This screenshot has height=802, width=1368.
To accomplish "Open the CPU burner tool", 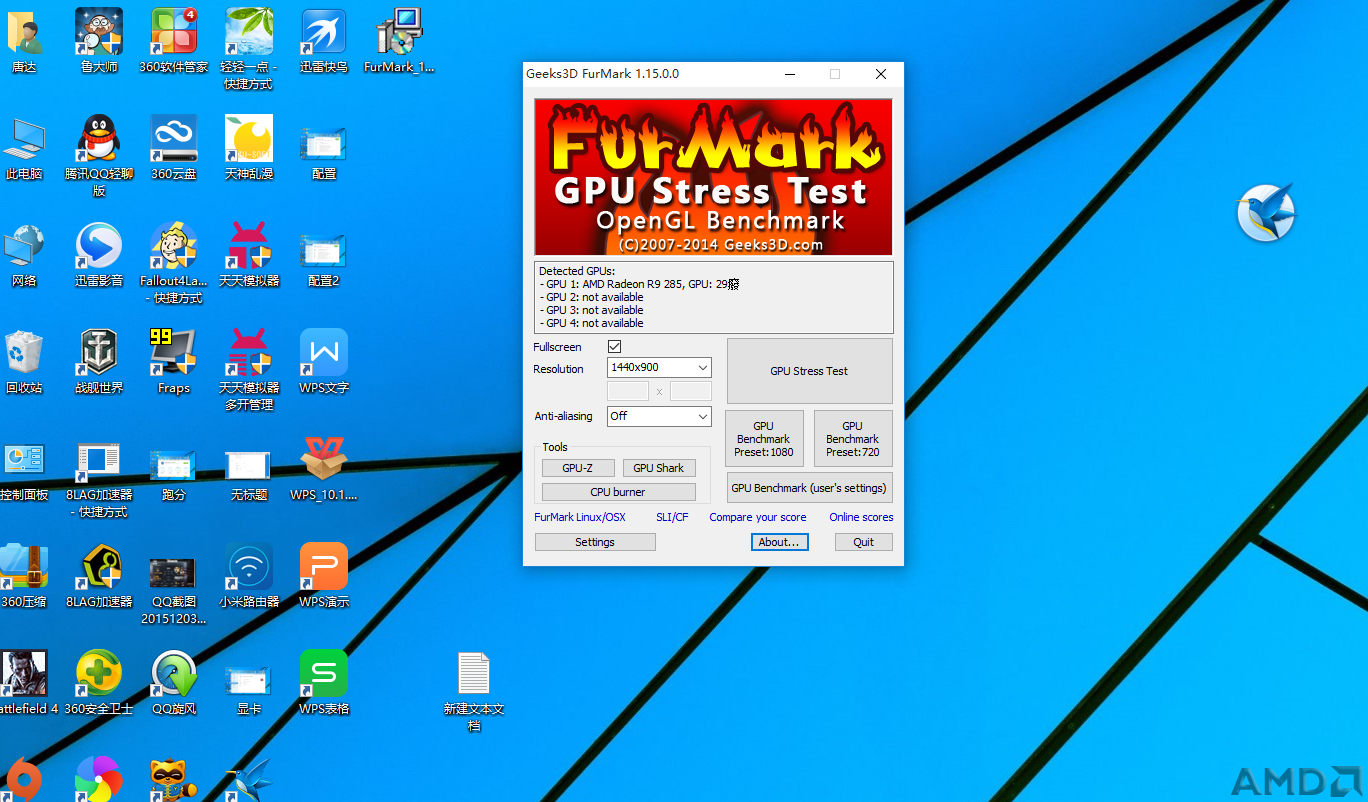I will [x=618, y=492].
